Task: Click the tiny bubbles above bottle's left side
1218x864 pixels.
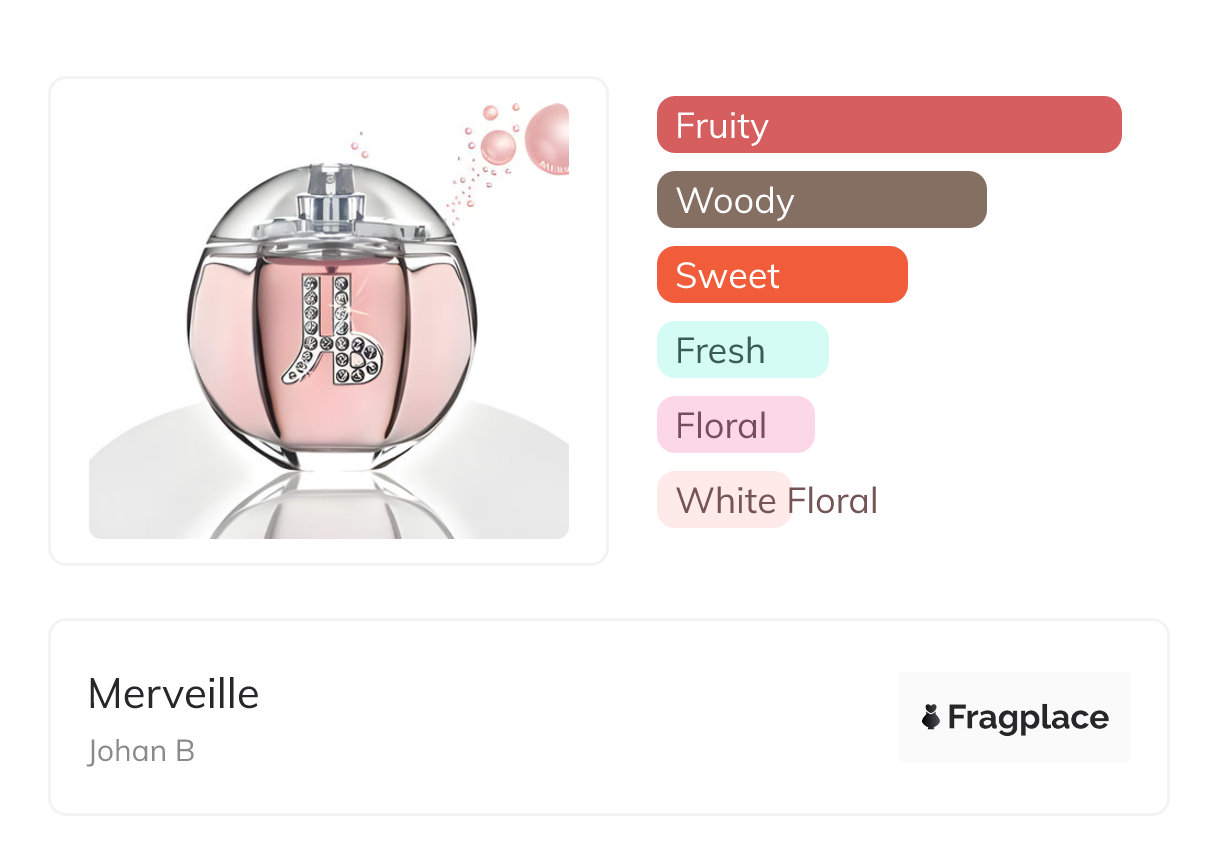Action: point(357,147)
